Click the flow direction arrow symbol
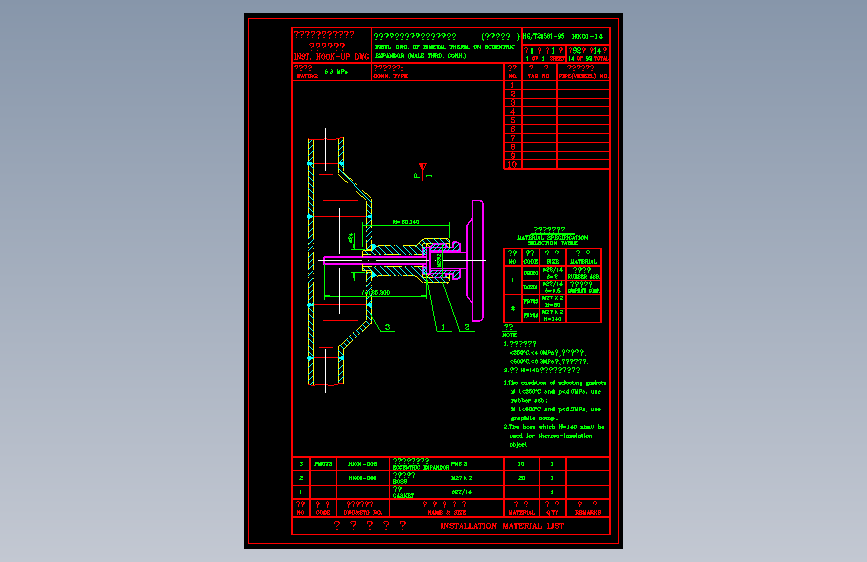867x562 pixels. [x=422, y=171]
